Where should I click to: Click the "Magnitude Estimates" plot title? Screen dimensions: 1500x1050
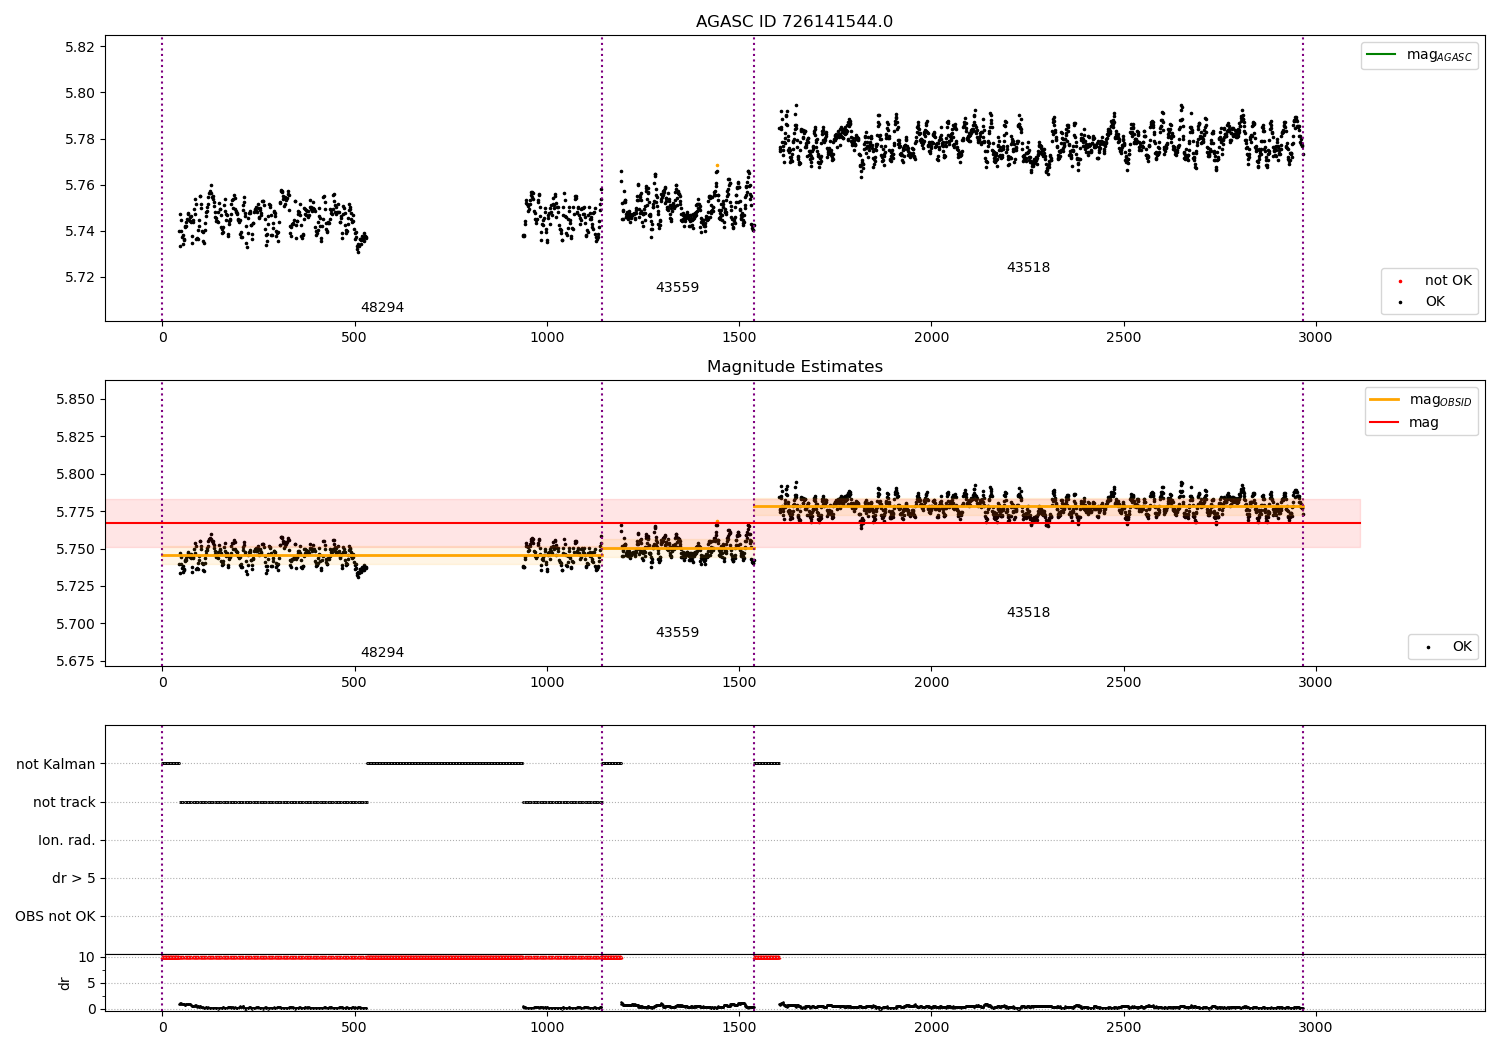tap(794, 367)
